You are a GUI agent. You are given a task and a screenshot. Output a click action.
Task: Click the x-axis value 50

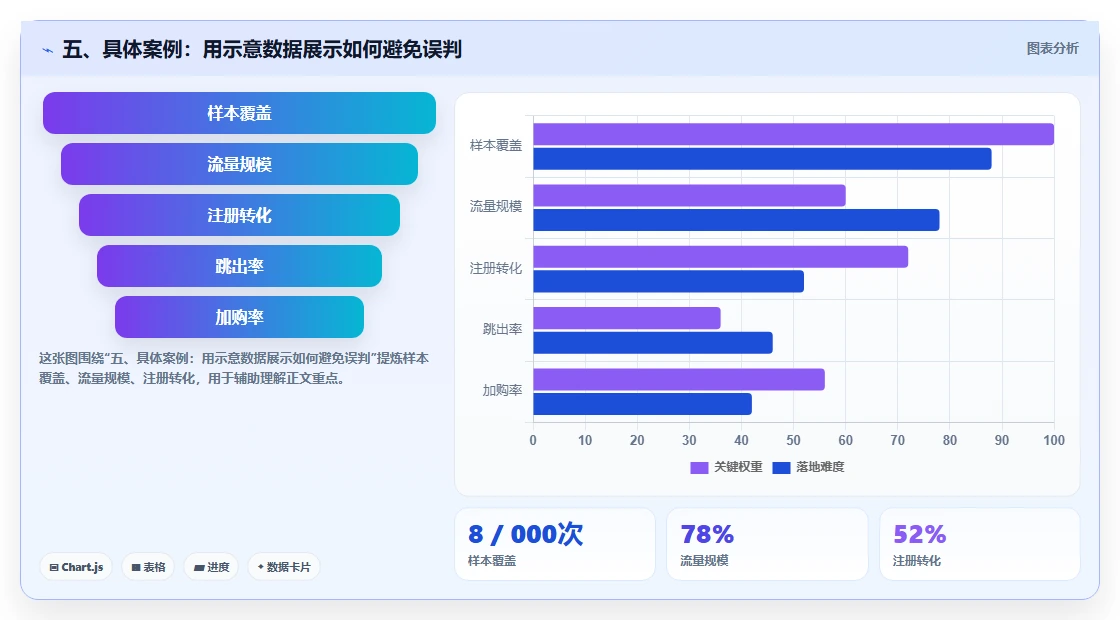coord(794,441)
